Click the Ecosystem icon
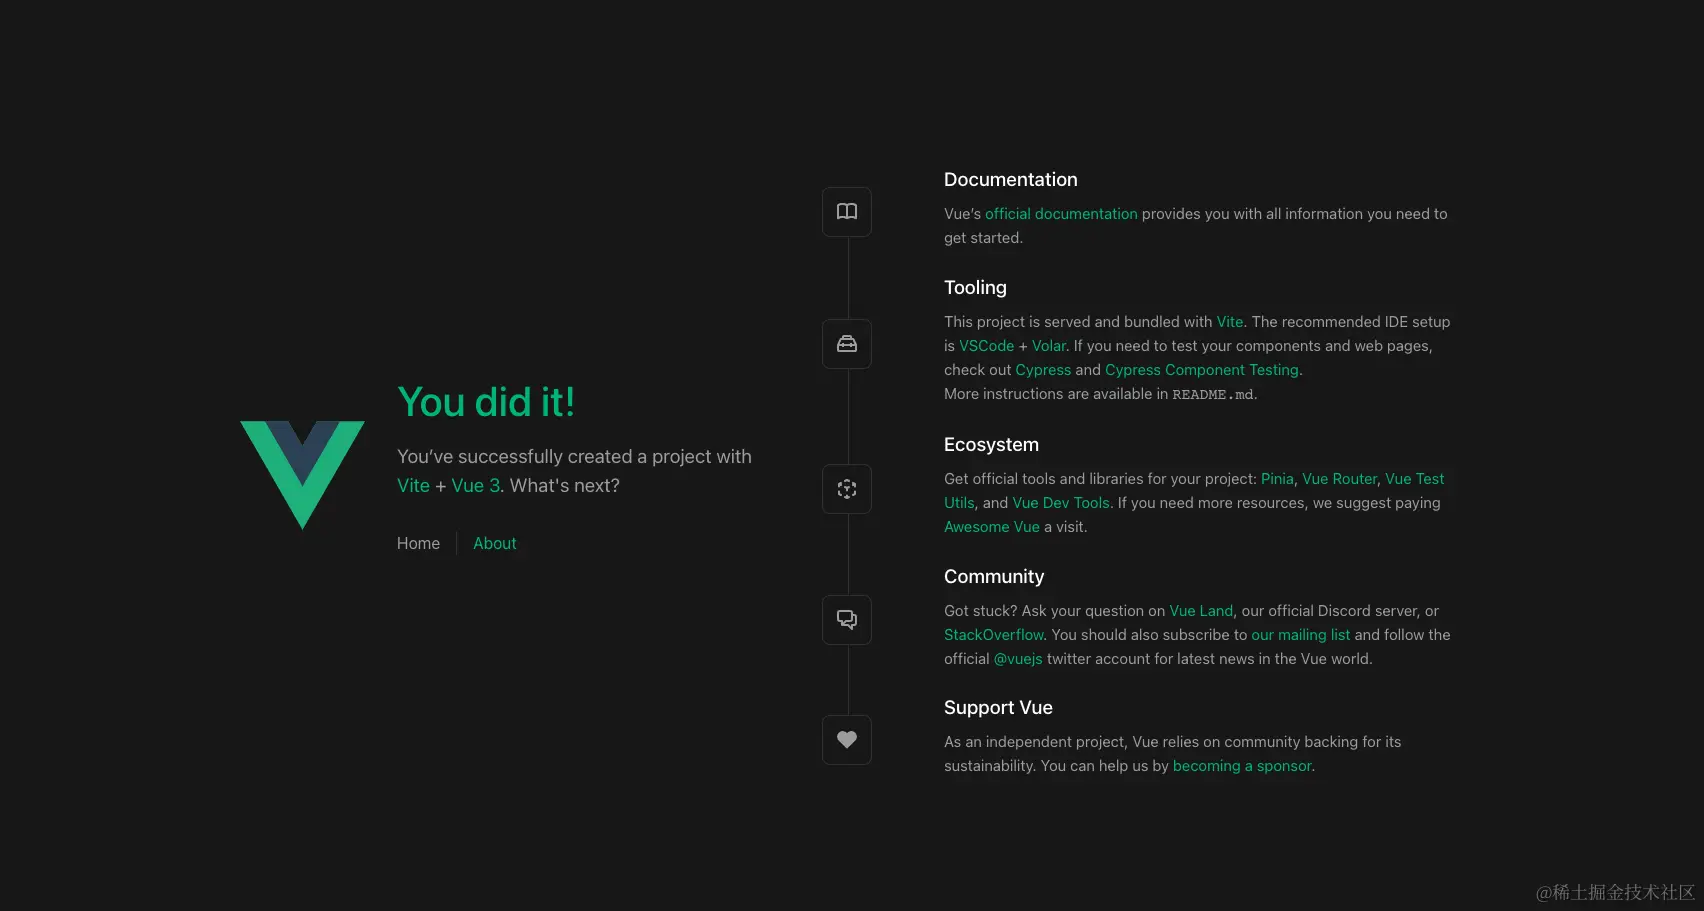The height and width of the screenshot is (911, 1704). tap(847, 489)
